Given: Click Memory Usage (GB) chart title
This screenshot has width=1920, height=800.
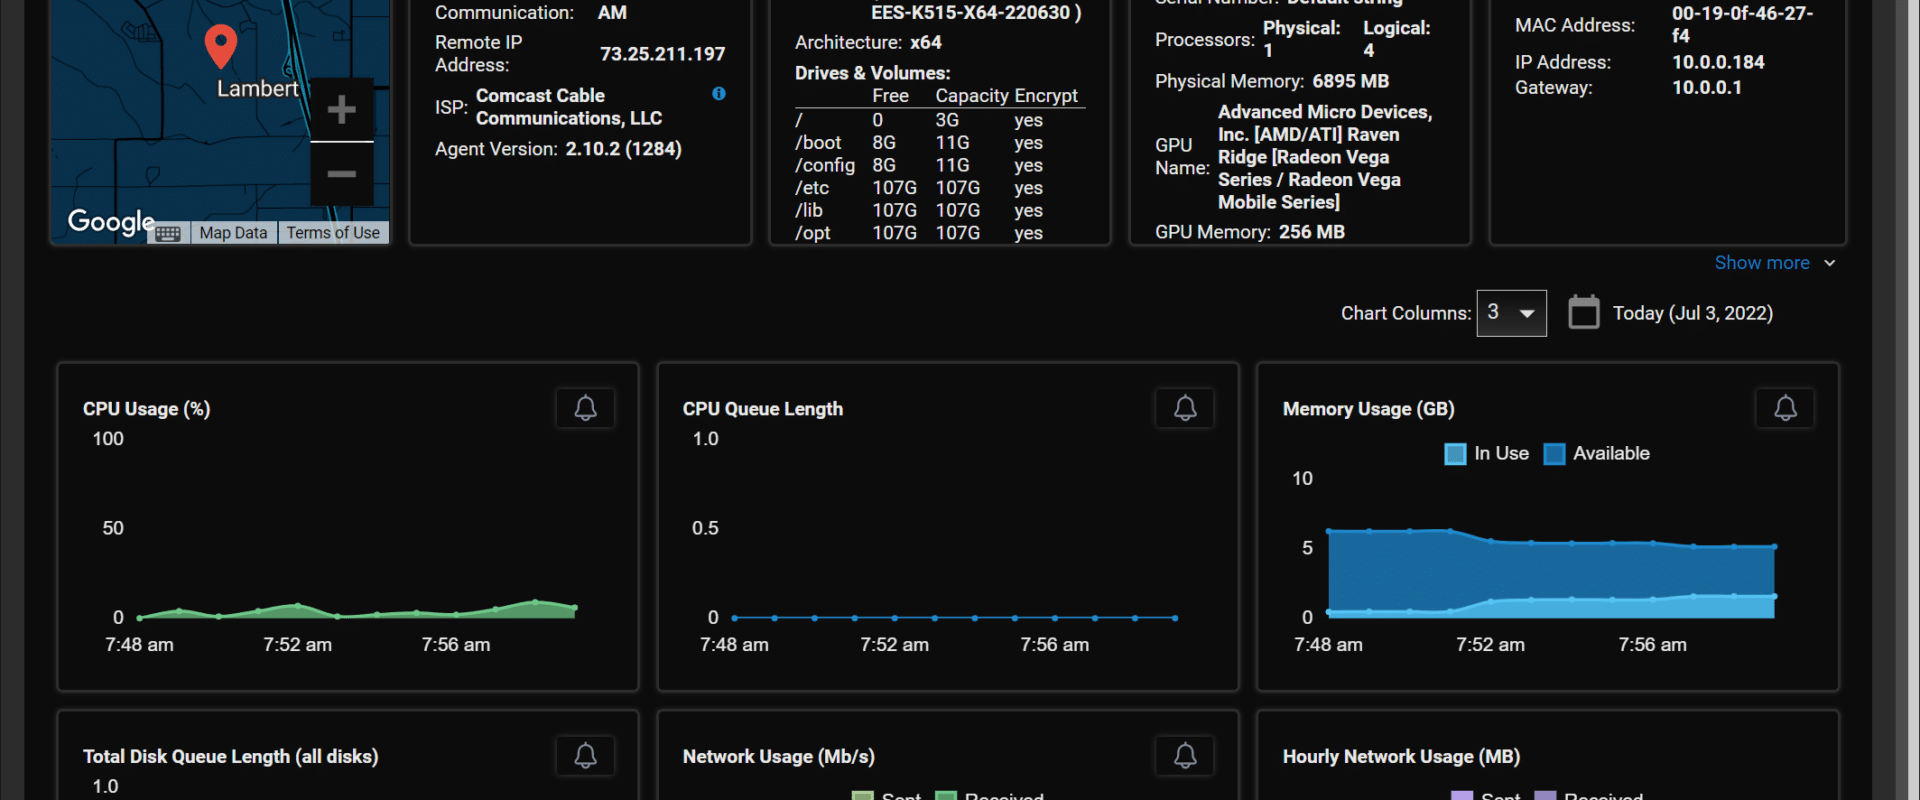Looking at the screenshot, I should (1368, 409).
